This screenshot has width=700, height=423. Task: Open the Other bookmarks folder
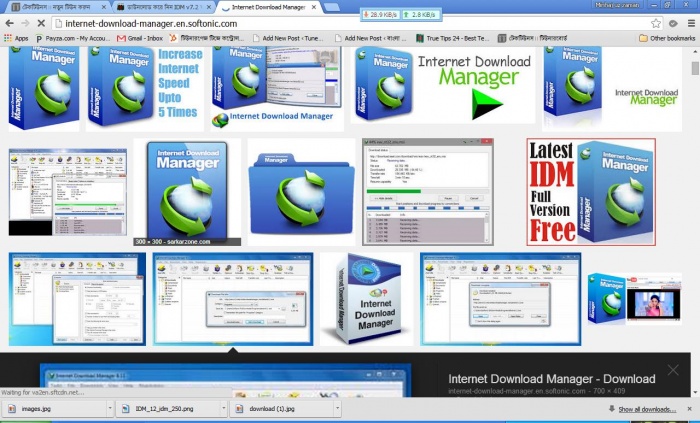point(667,38)
